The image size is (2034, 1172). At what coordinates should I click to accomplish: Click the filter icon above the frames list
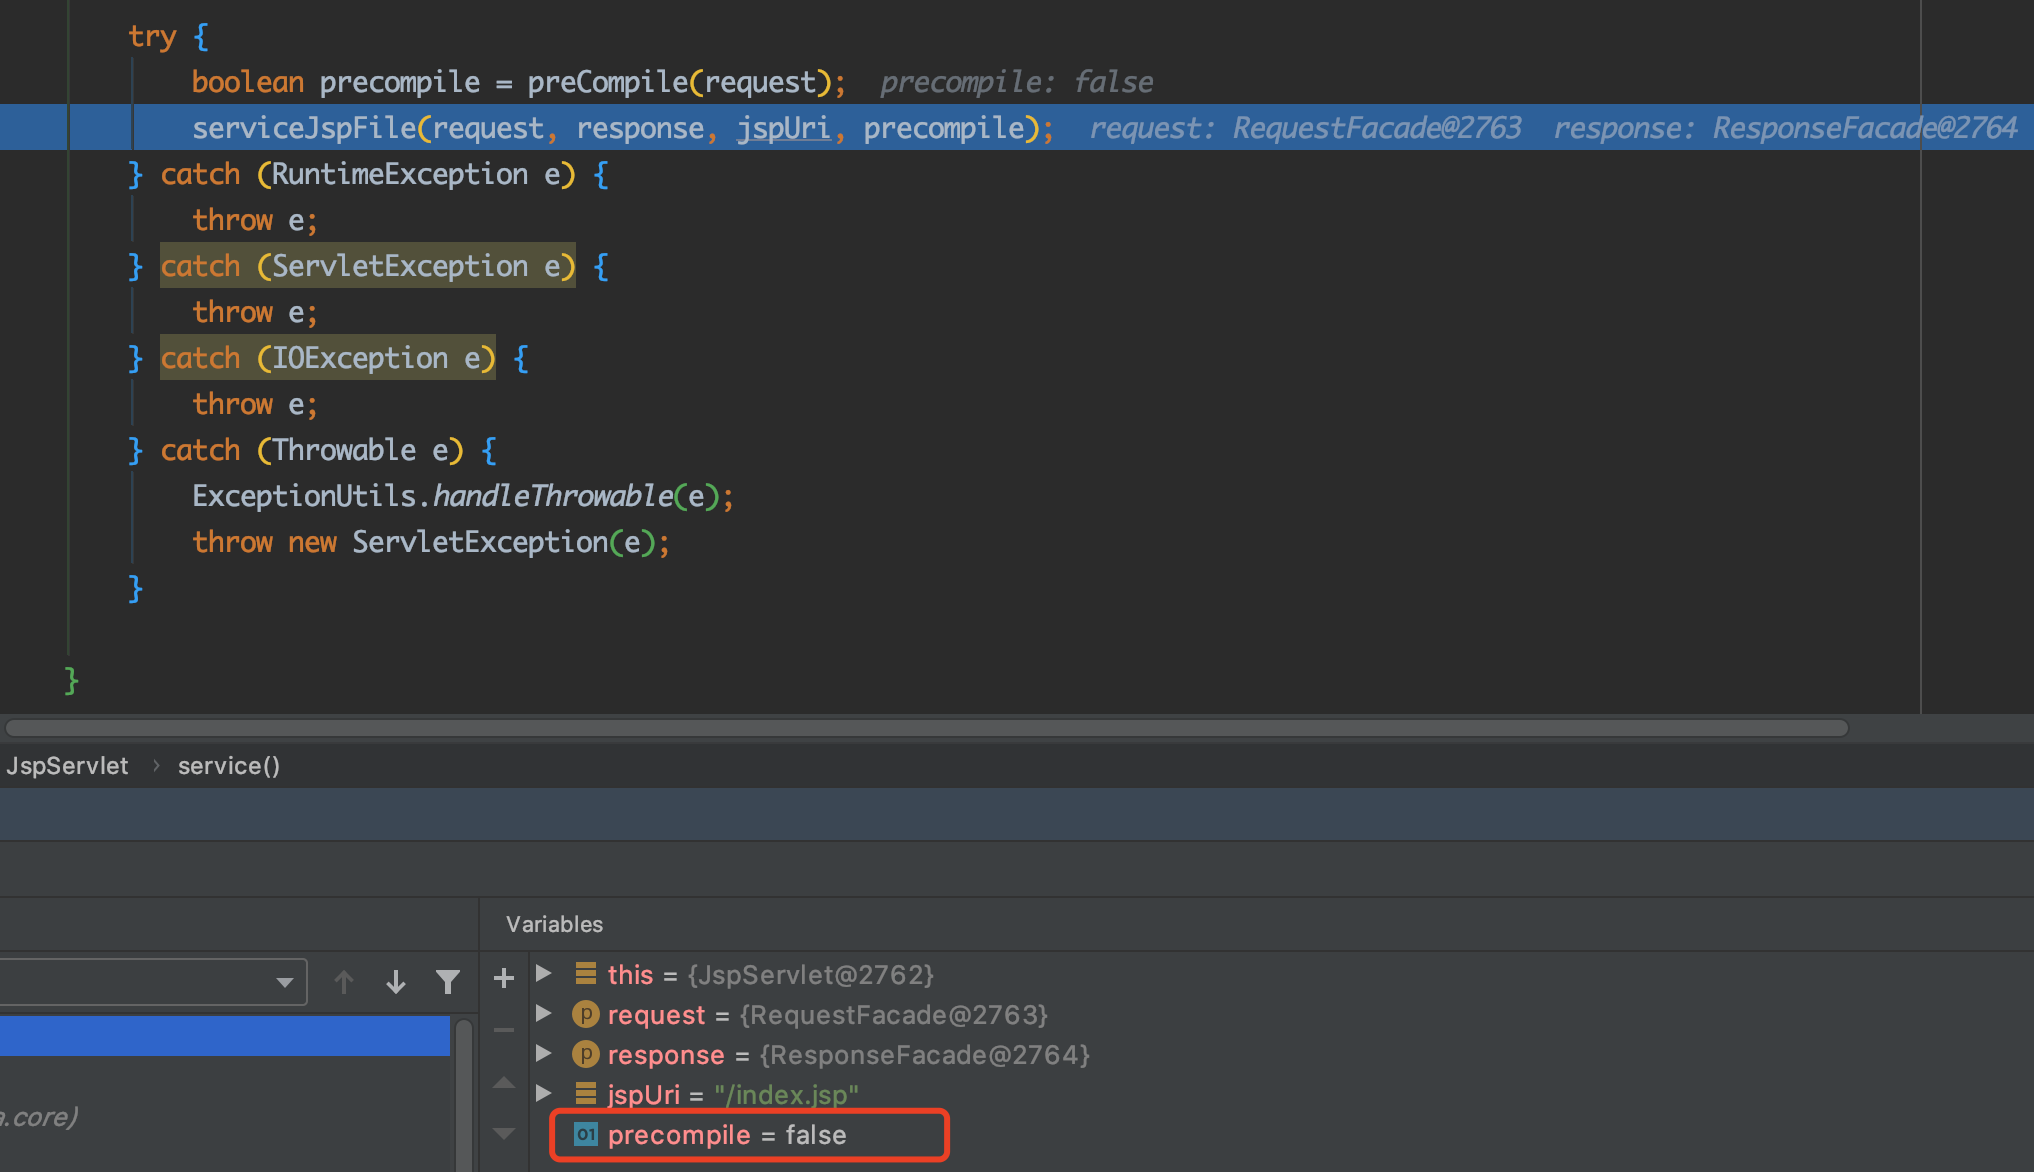[x=448, y=981]
